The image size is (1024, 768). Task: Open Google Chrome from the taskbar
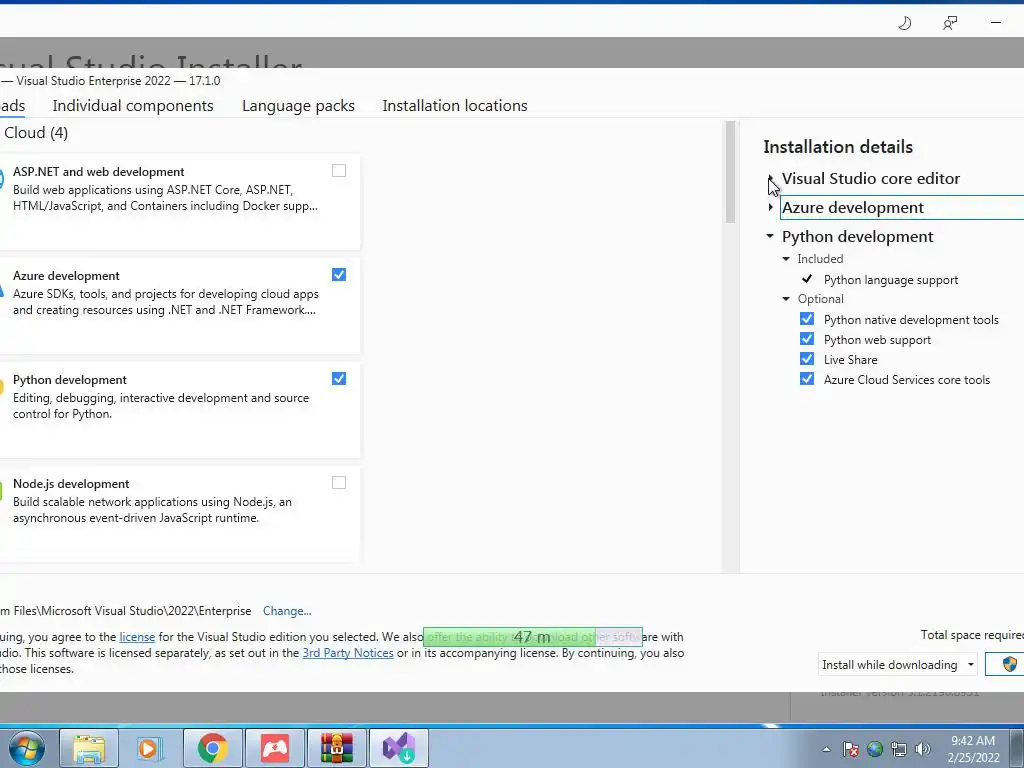212,748
